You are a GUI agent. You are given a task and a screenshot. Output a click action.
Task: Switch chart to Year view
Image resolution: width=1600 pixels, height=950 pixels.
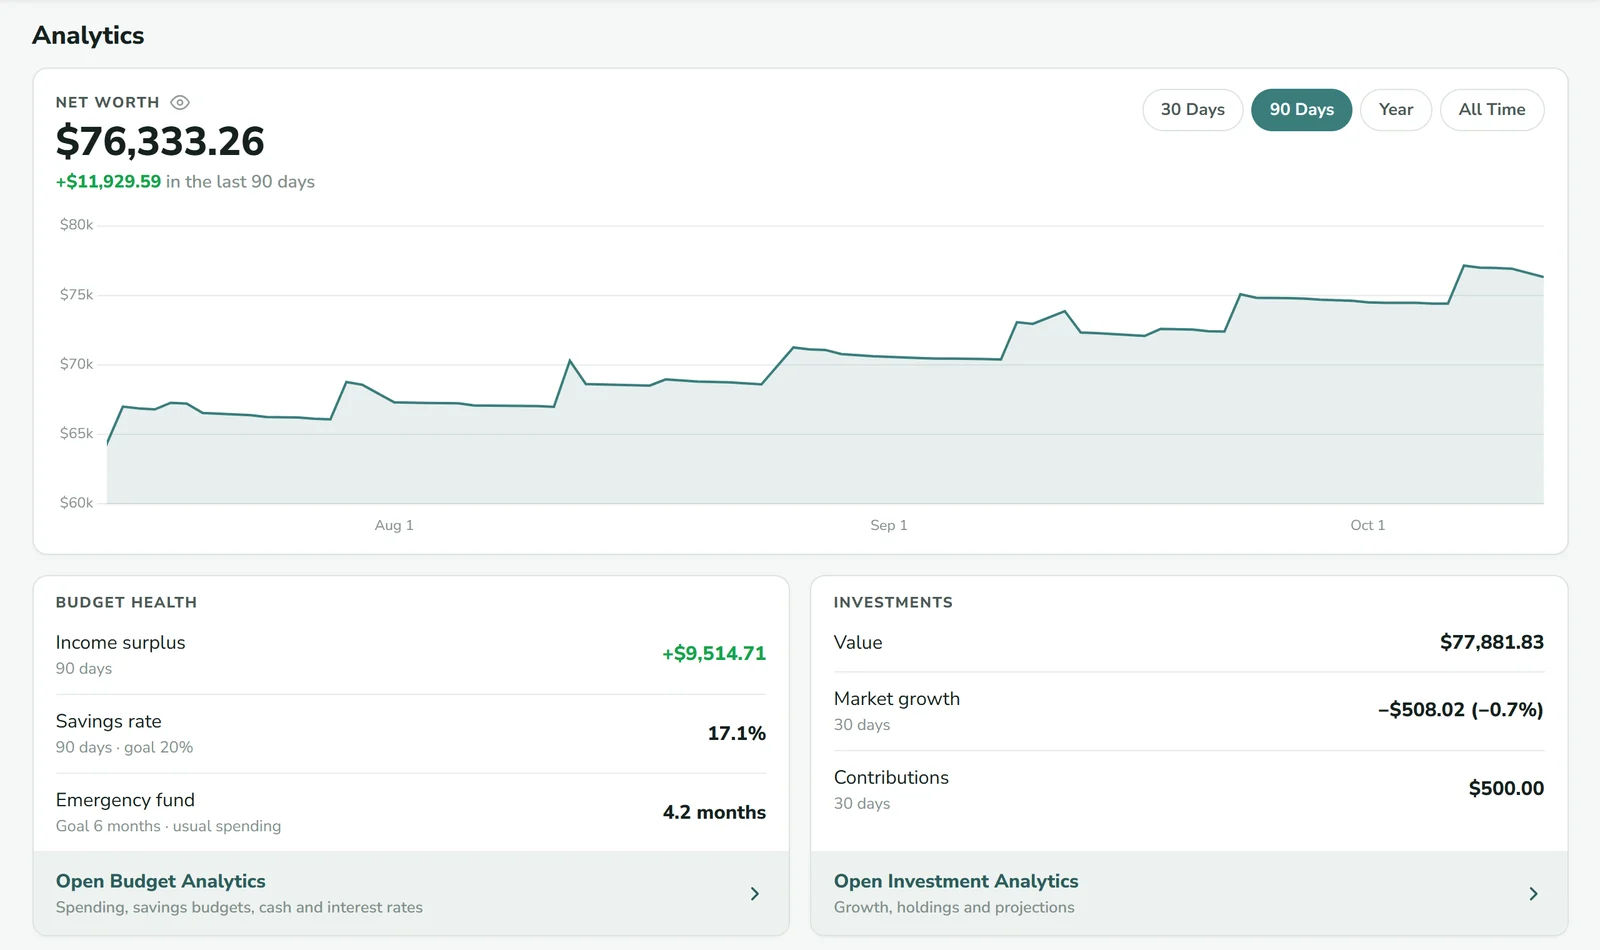pos(1396,110)
